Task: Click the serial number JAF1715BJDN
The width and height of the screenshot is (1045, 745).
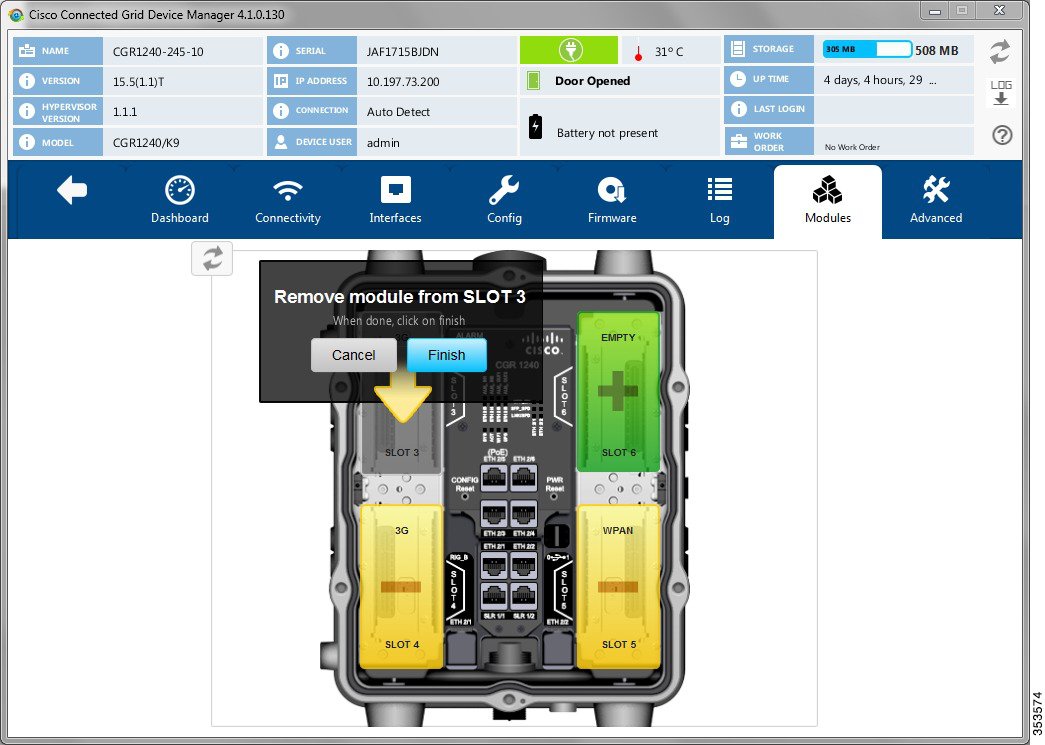Action: click(x=403, y=52)
